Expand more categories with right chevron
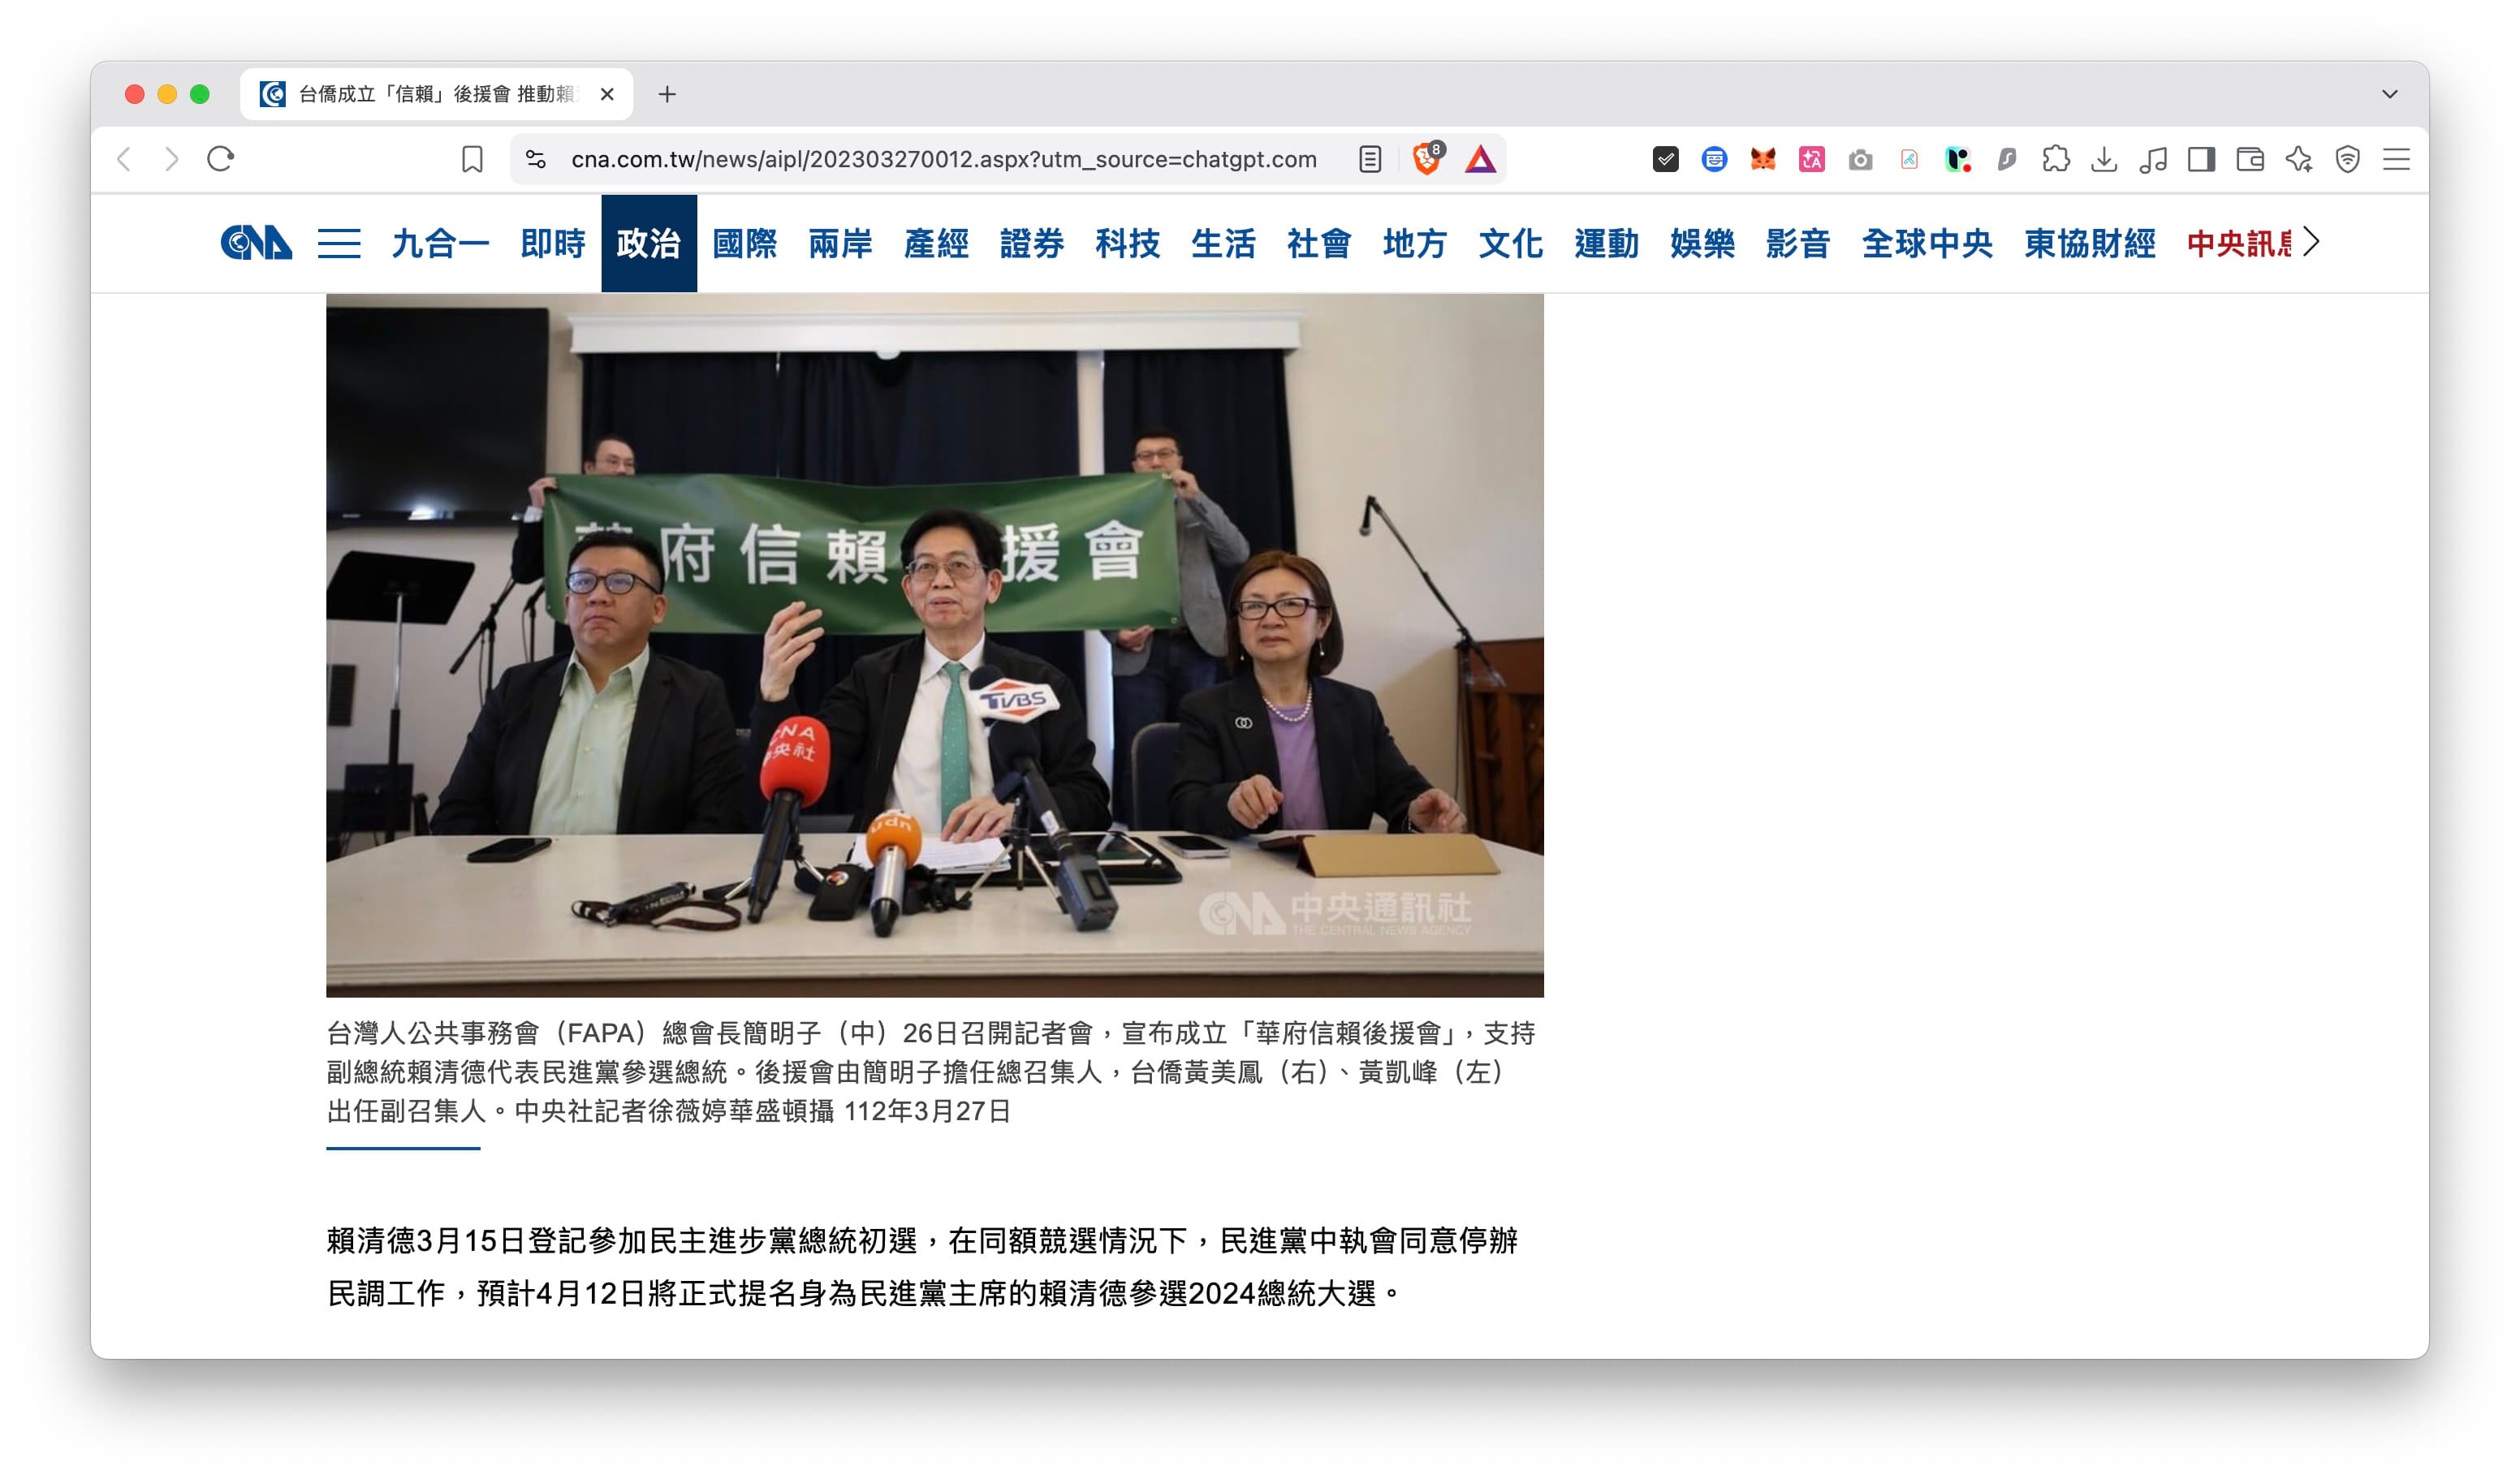This screenshot has width=2520, height=1479. 2310,242
